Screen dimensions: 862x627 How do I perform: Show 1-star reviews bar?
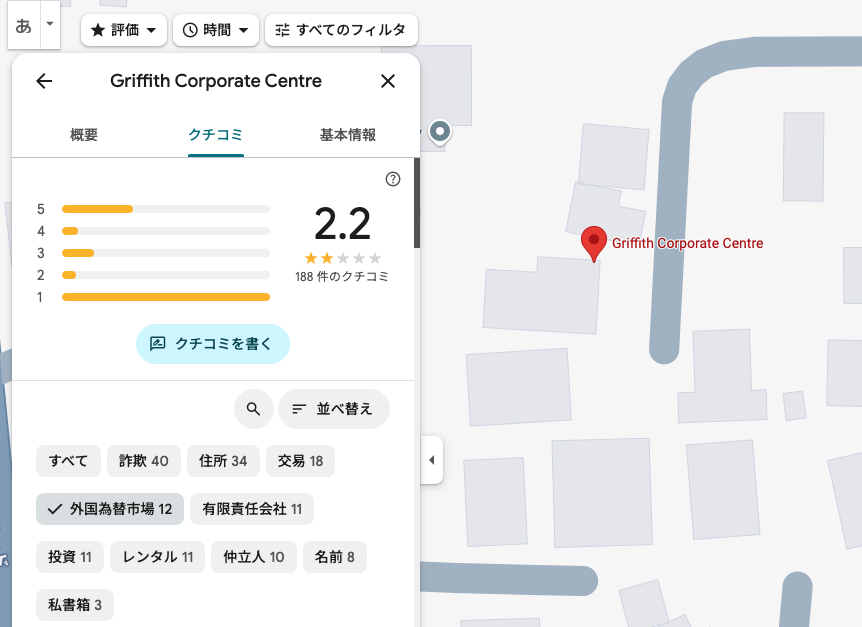coord(166,297)
